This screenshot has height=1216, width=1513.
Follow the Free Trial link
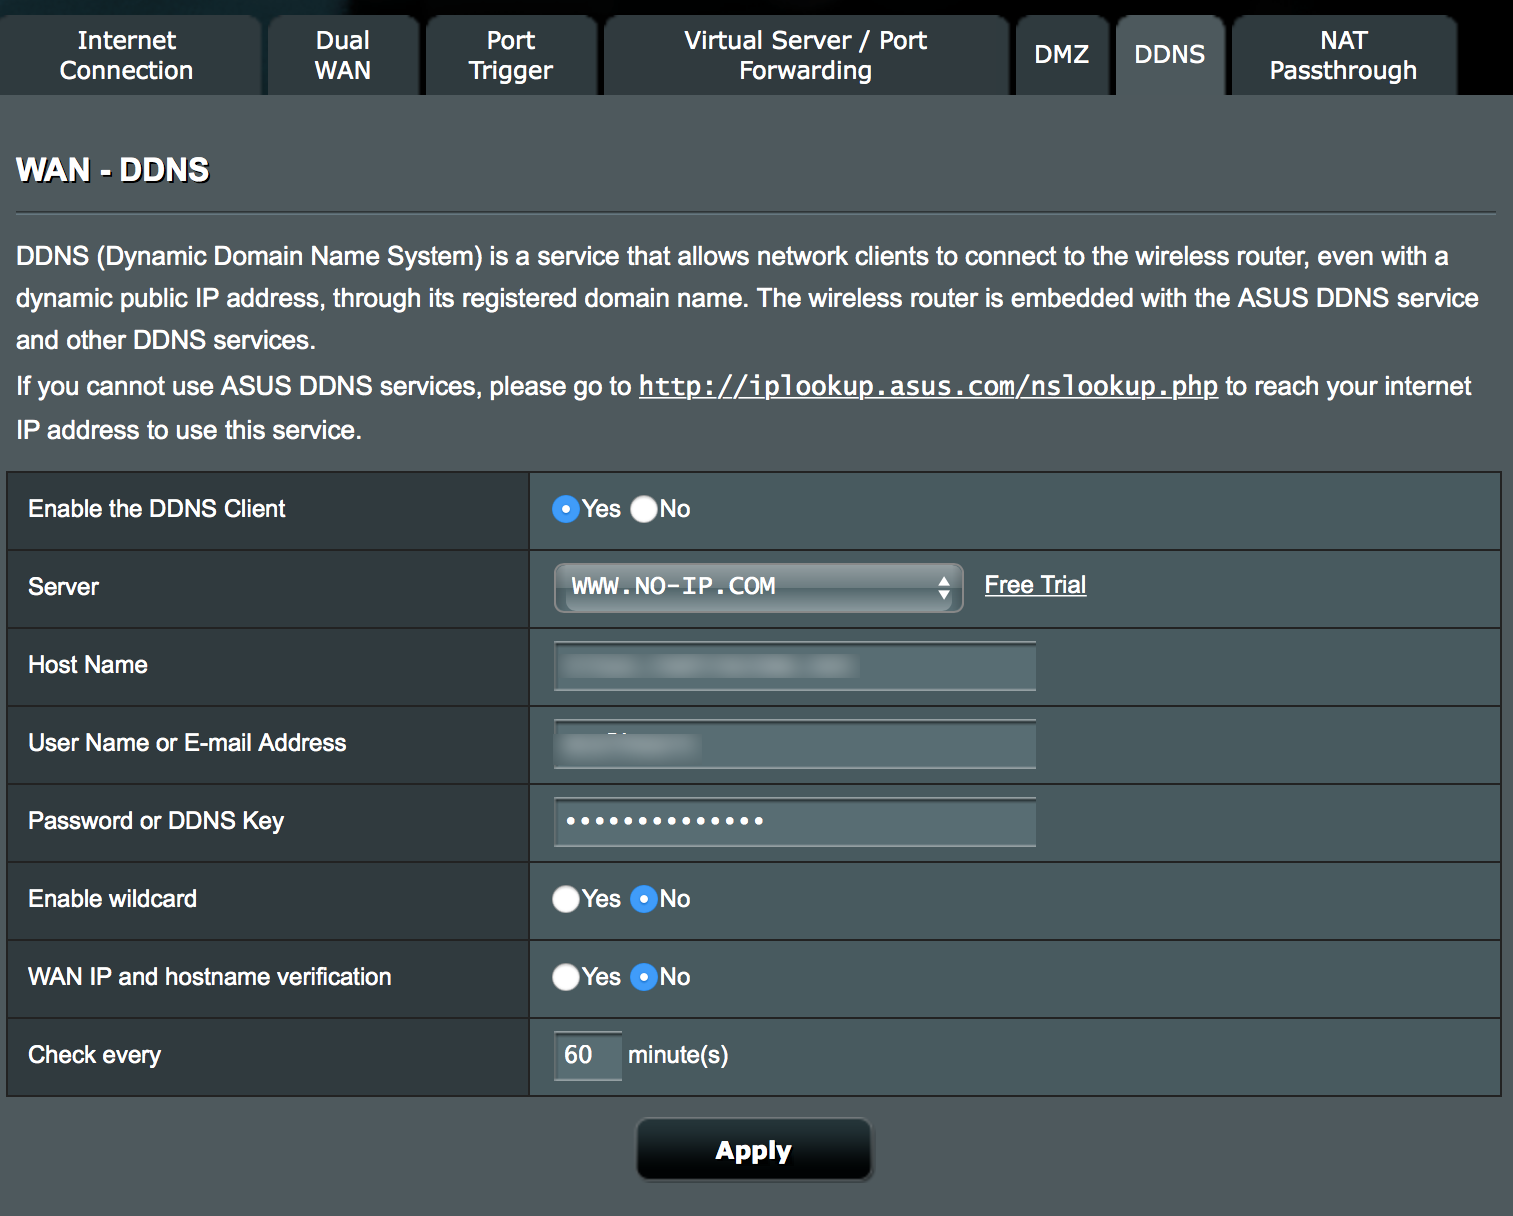click(1035, 585)
